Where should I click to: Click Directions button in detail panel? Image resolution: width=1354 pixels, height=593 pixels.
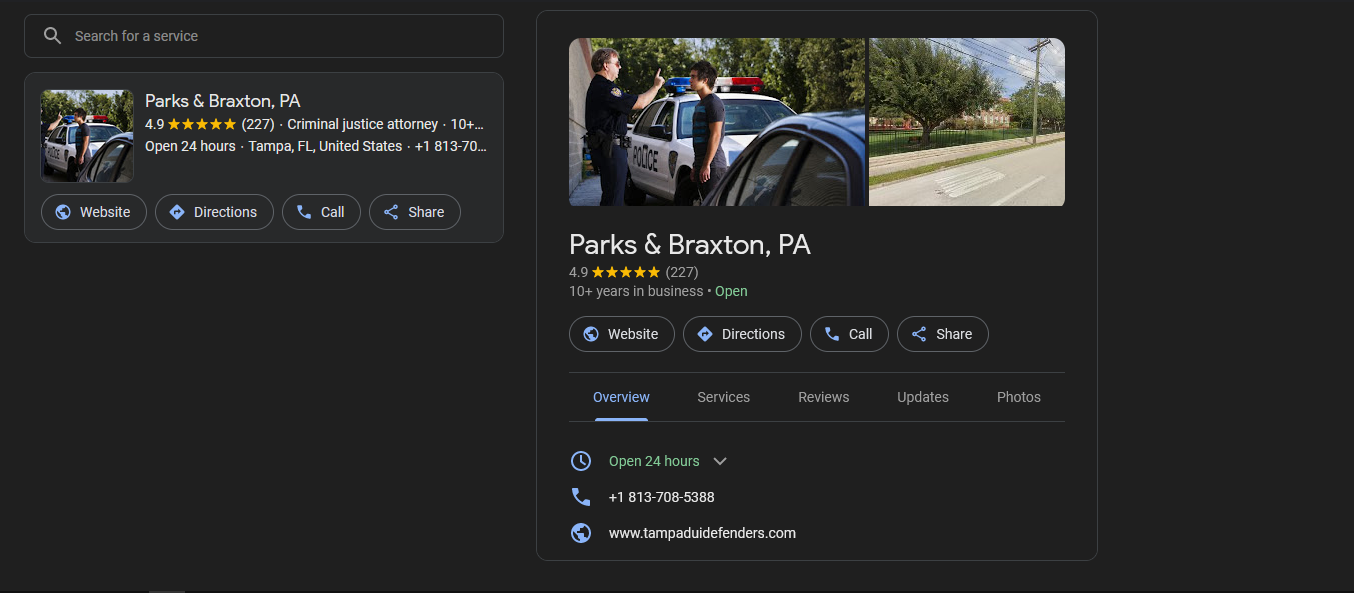(742, 334)
